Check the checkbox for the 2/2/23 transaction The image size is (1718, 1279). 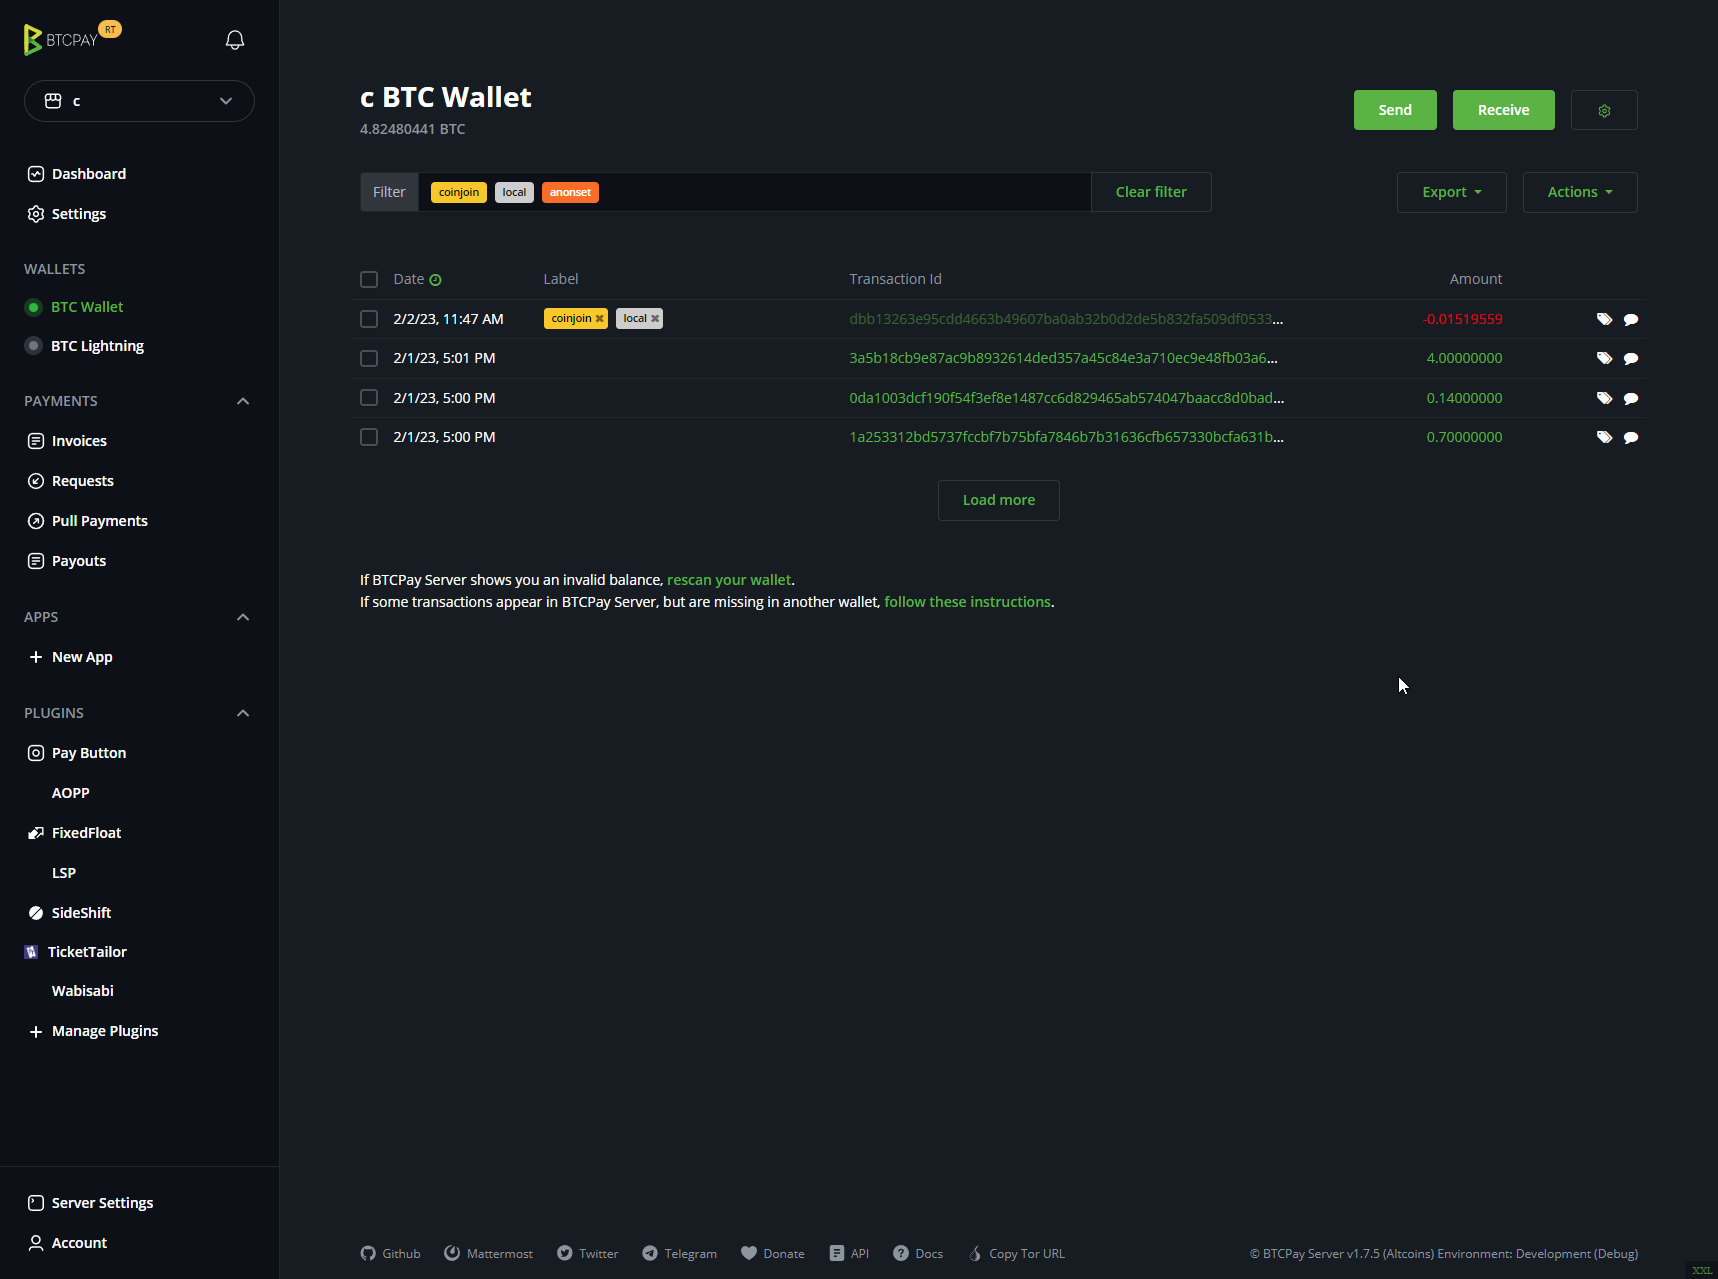(x=369, y=319)
